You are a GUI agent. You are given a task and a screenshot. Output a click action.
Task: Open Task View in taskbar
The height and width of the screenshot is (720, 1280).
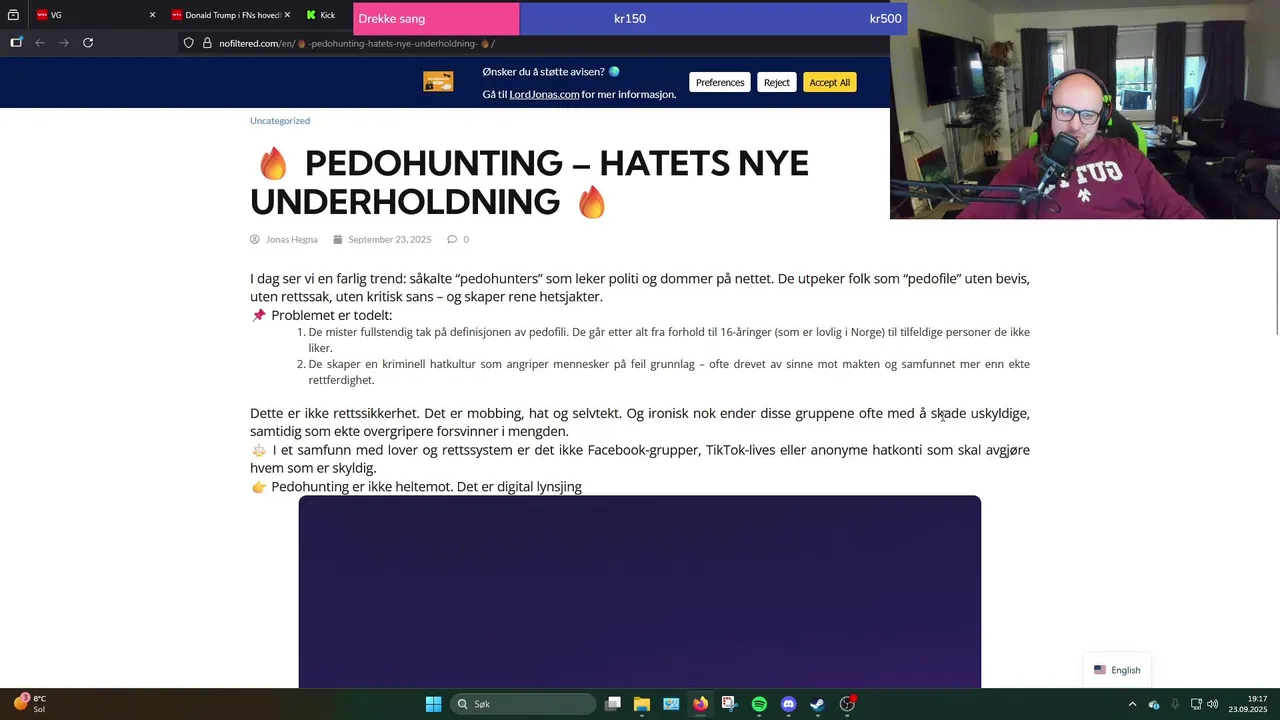[613, 704]
